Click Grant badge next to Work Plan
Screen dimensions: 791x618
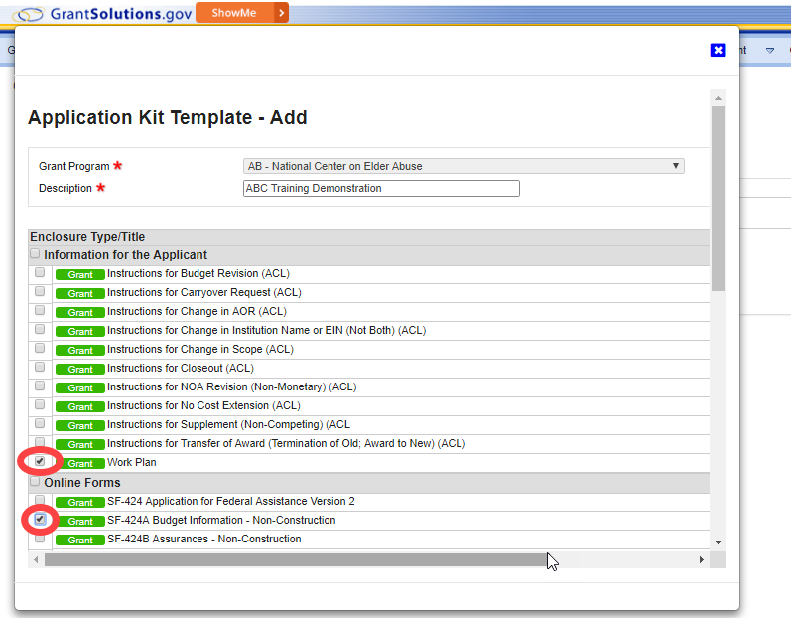point(80,463)
